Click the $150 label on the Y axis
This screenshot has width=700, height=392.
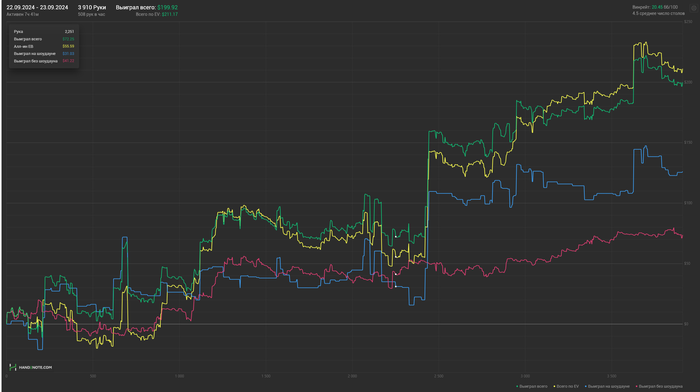(688, 142)
